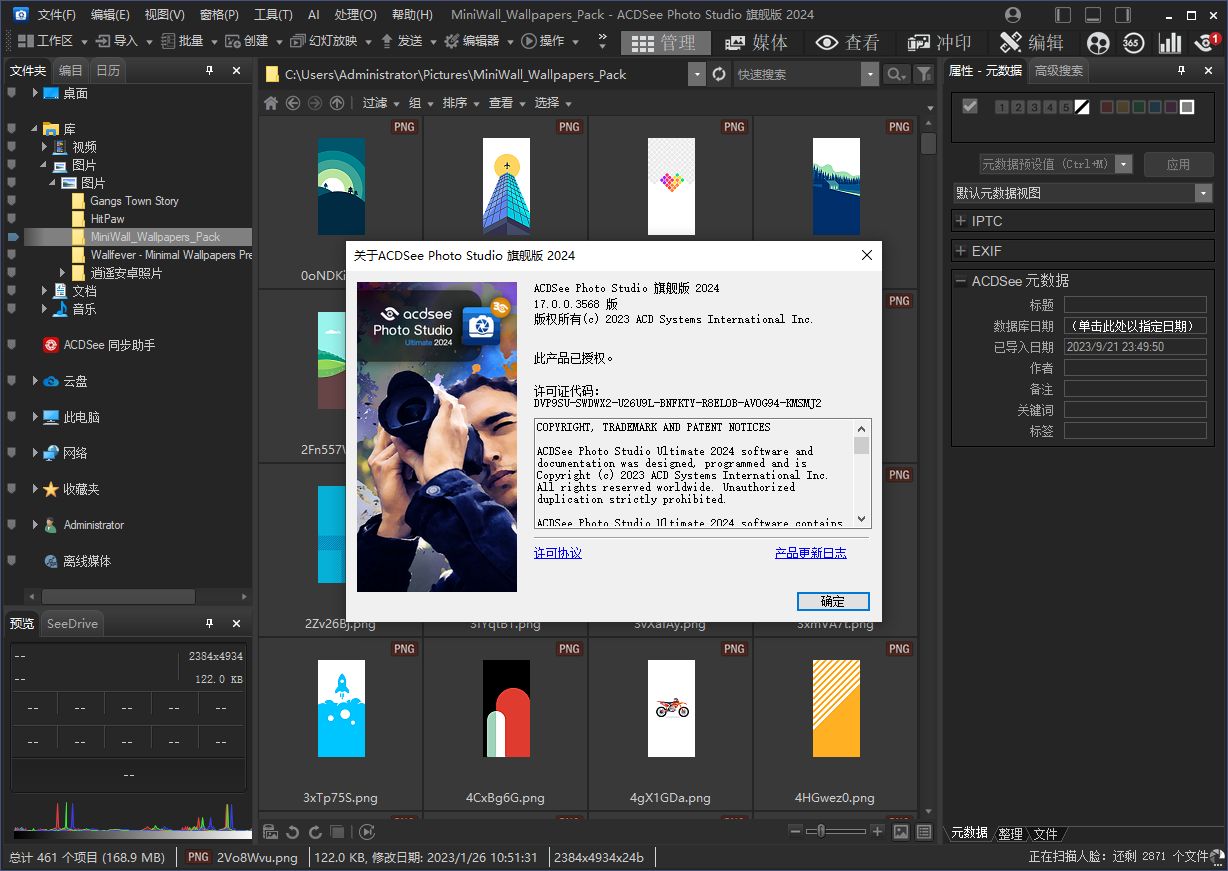Open the Dashboard bar chart icon
The image size is (1228, 871).
pyautogui.click(x=1169, y=42)
